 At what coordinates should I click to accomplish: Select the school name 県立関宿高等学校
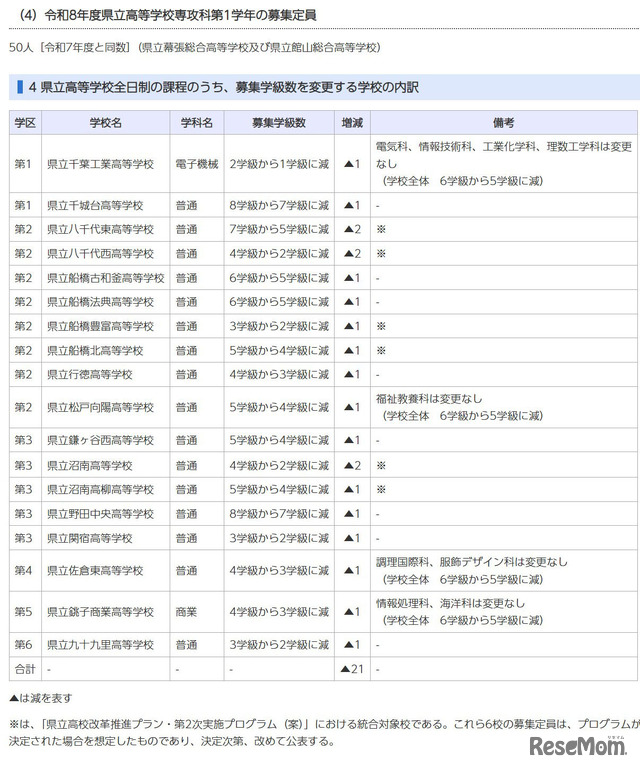[90, 538]
